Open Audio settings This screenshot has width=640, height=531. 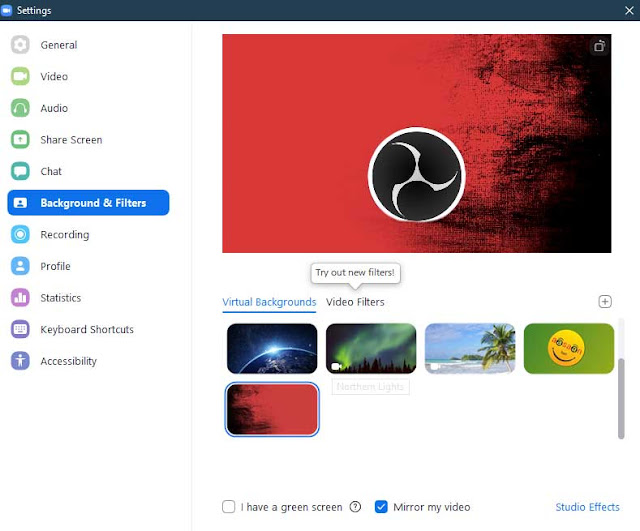coord(89,108)
